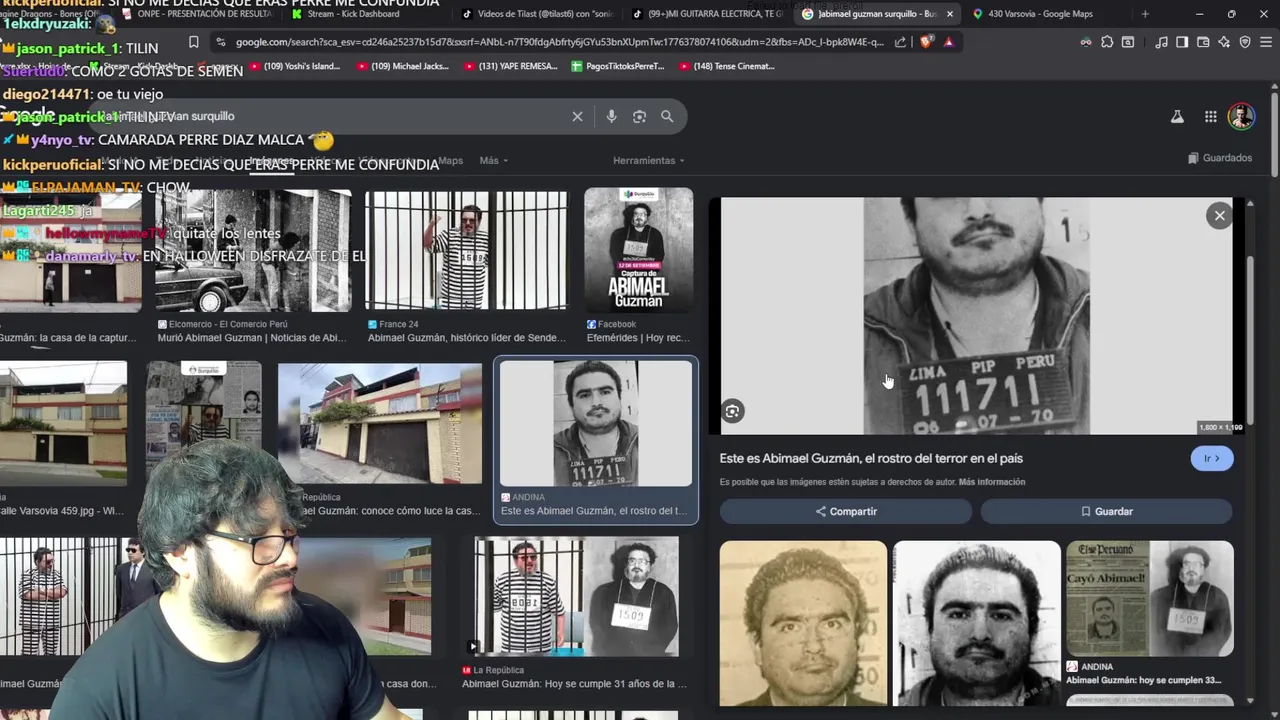This screenshot has width=1280, height=720.
Task: Open Search Labs flask icon
Action: [x=1177, y=116]
